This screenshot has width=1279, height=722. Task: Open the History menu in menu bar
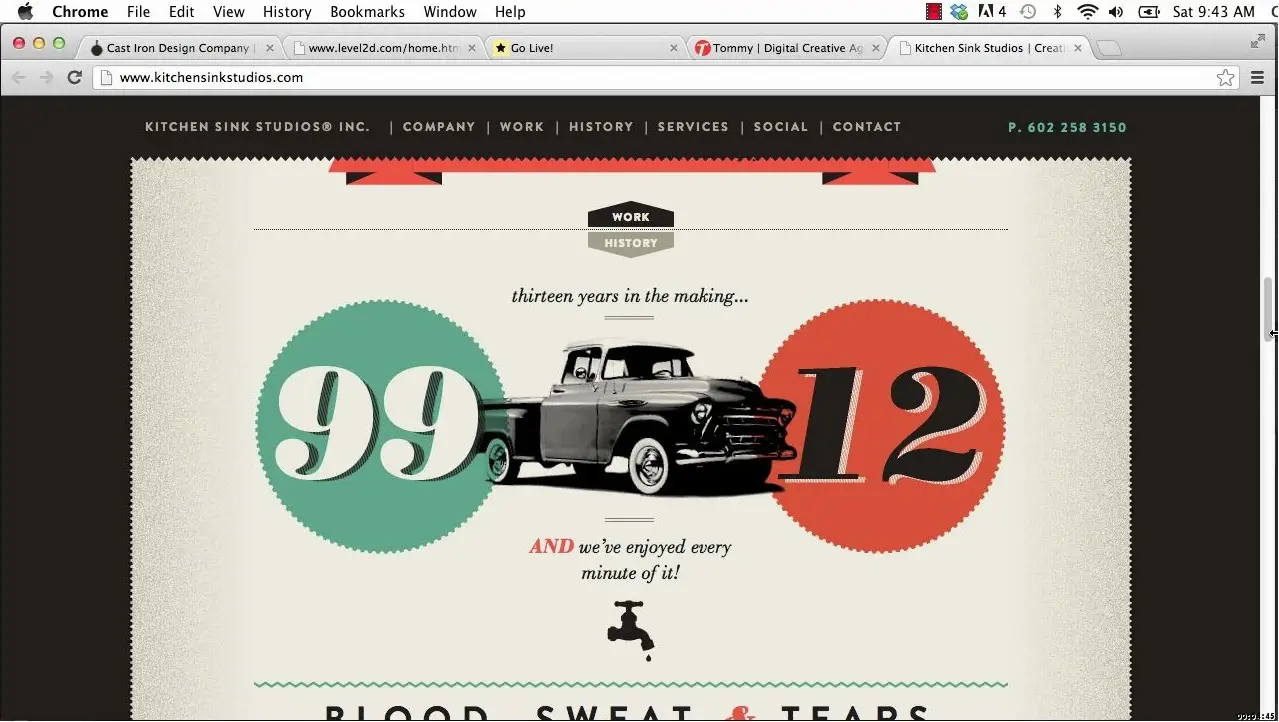click(287, 12)
